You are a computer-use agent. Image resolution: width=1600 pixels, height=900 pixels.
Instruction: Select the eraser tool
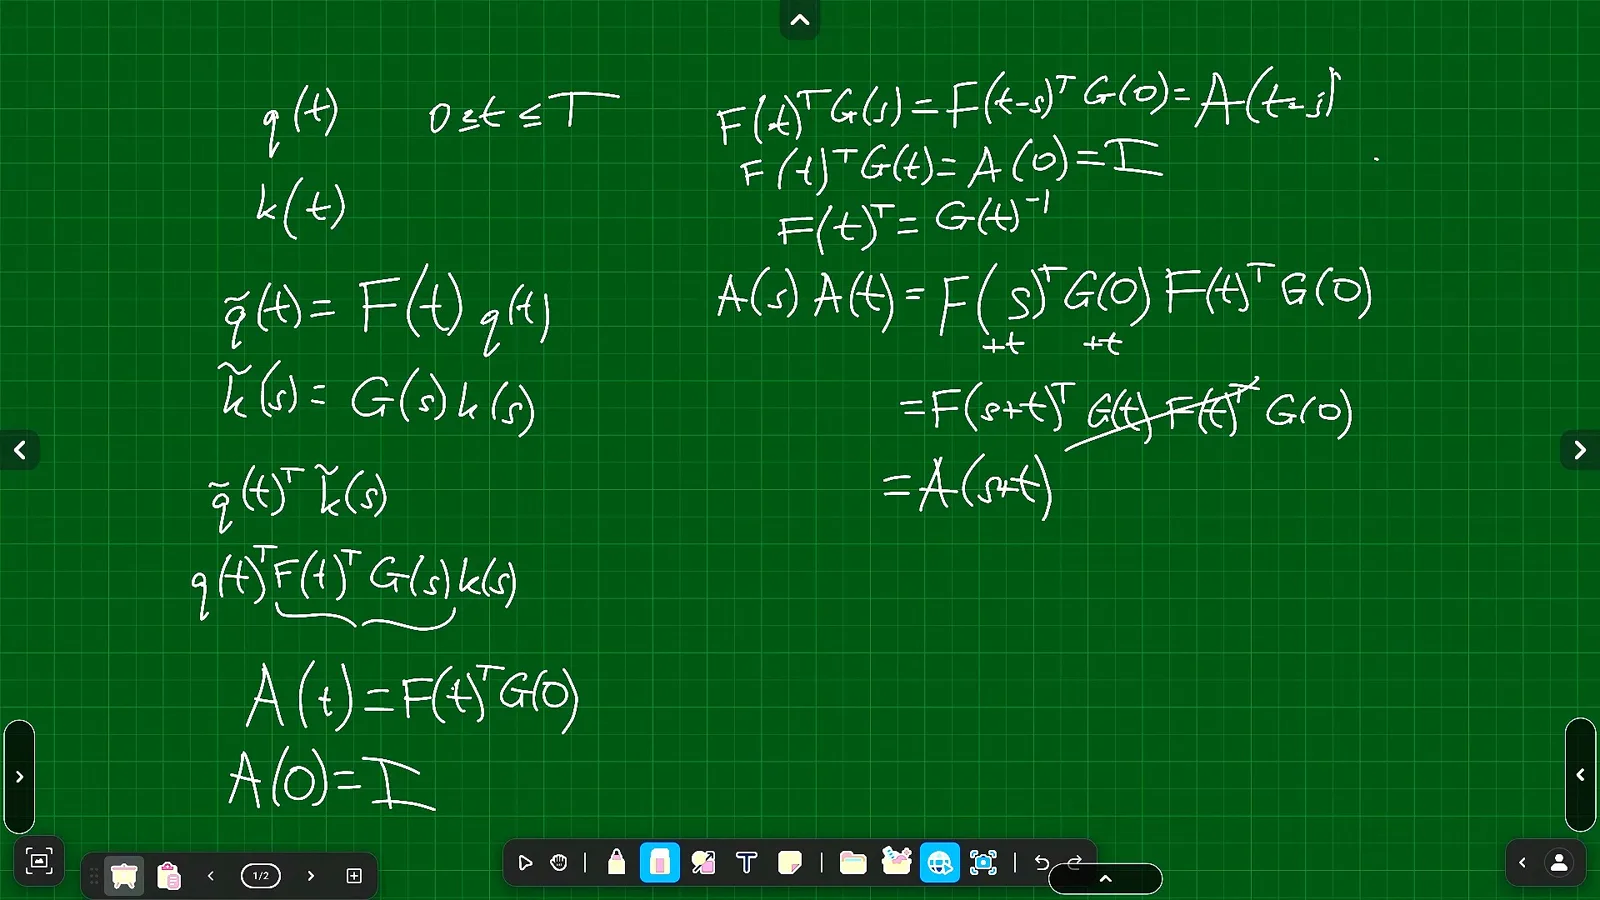[660, 862]
